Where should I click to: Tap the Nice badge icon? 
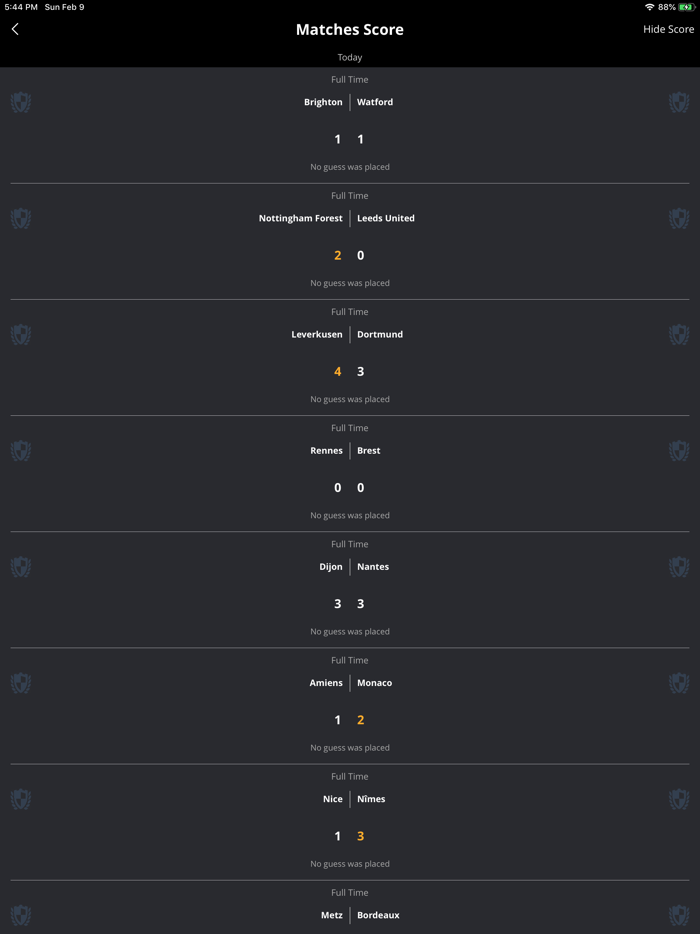21,799
